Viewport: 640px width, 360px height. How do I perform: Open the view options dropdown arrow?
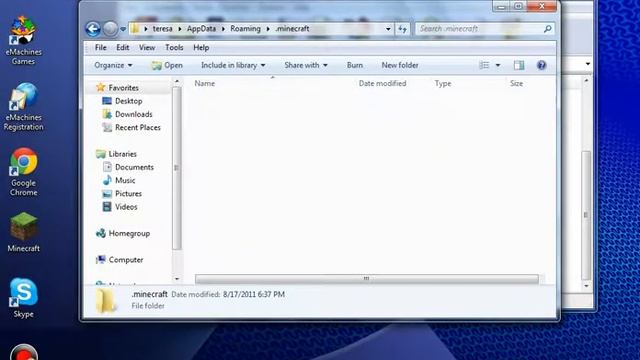point(498,65)
